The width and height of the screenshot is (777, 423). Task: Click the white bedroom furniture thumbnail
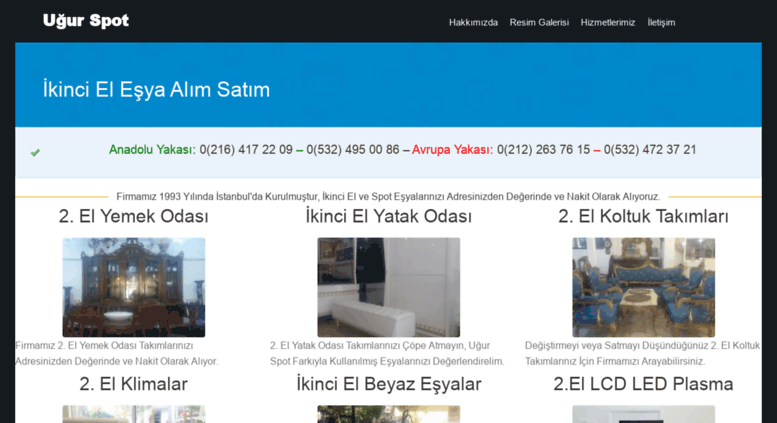pos(388,287)
